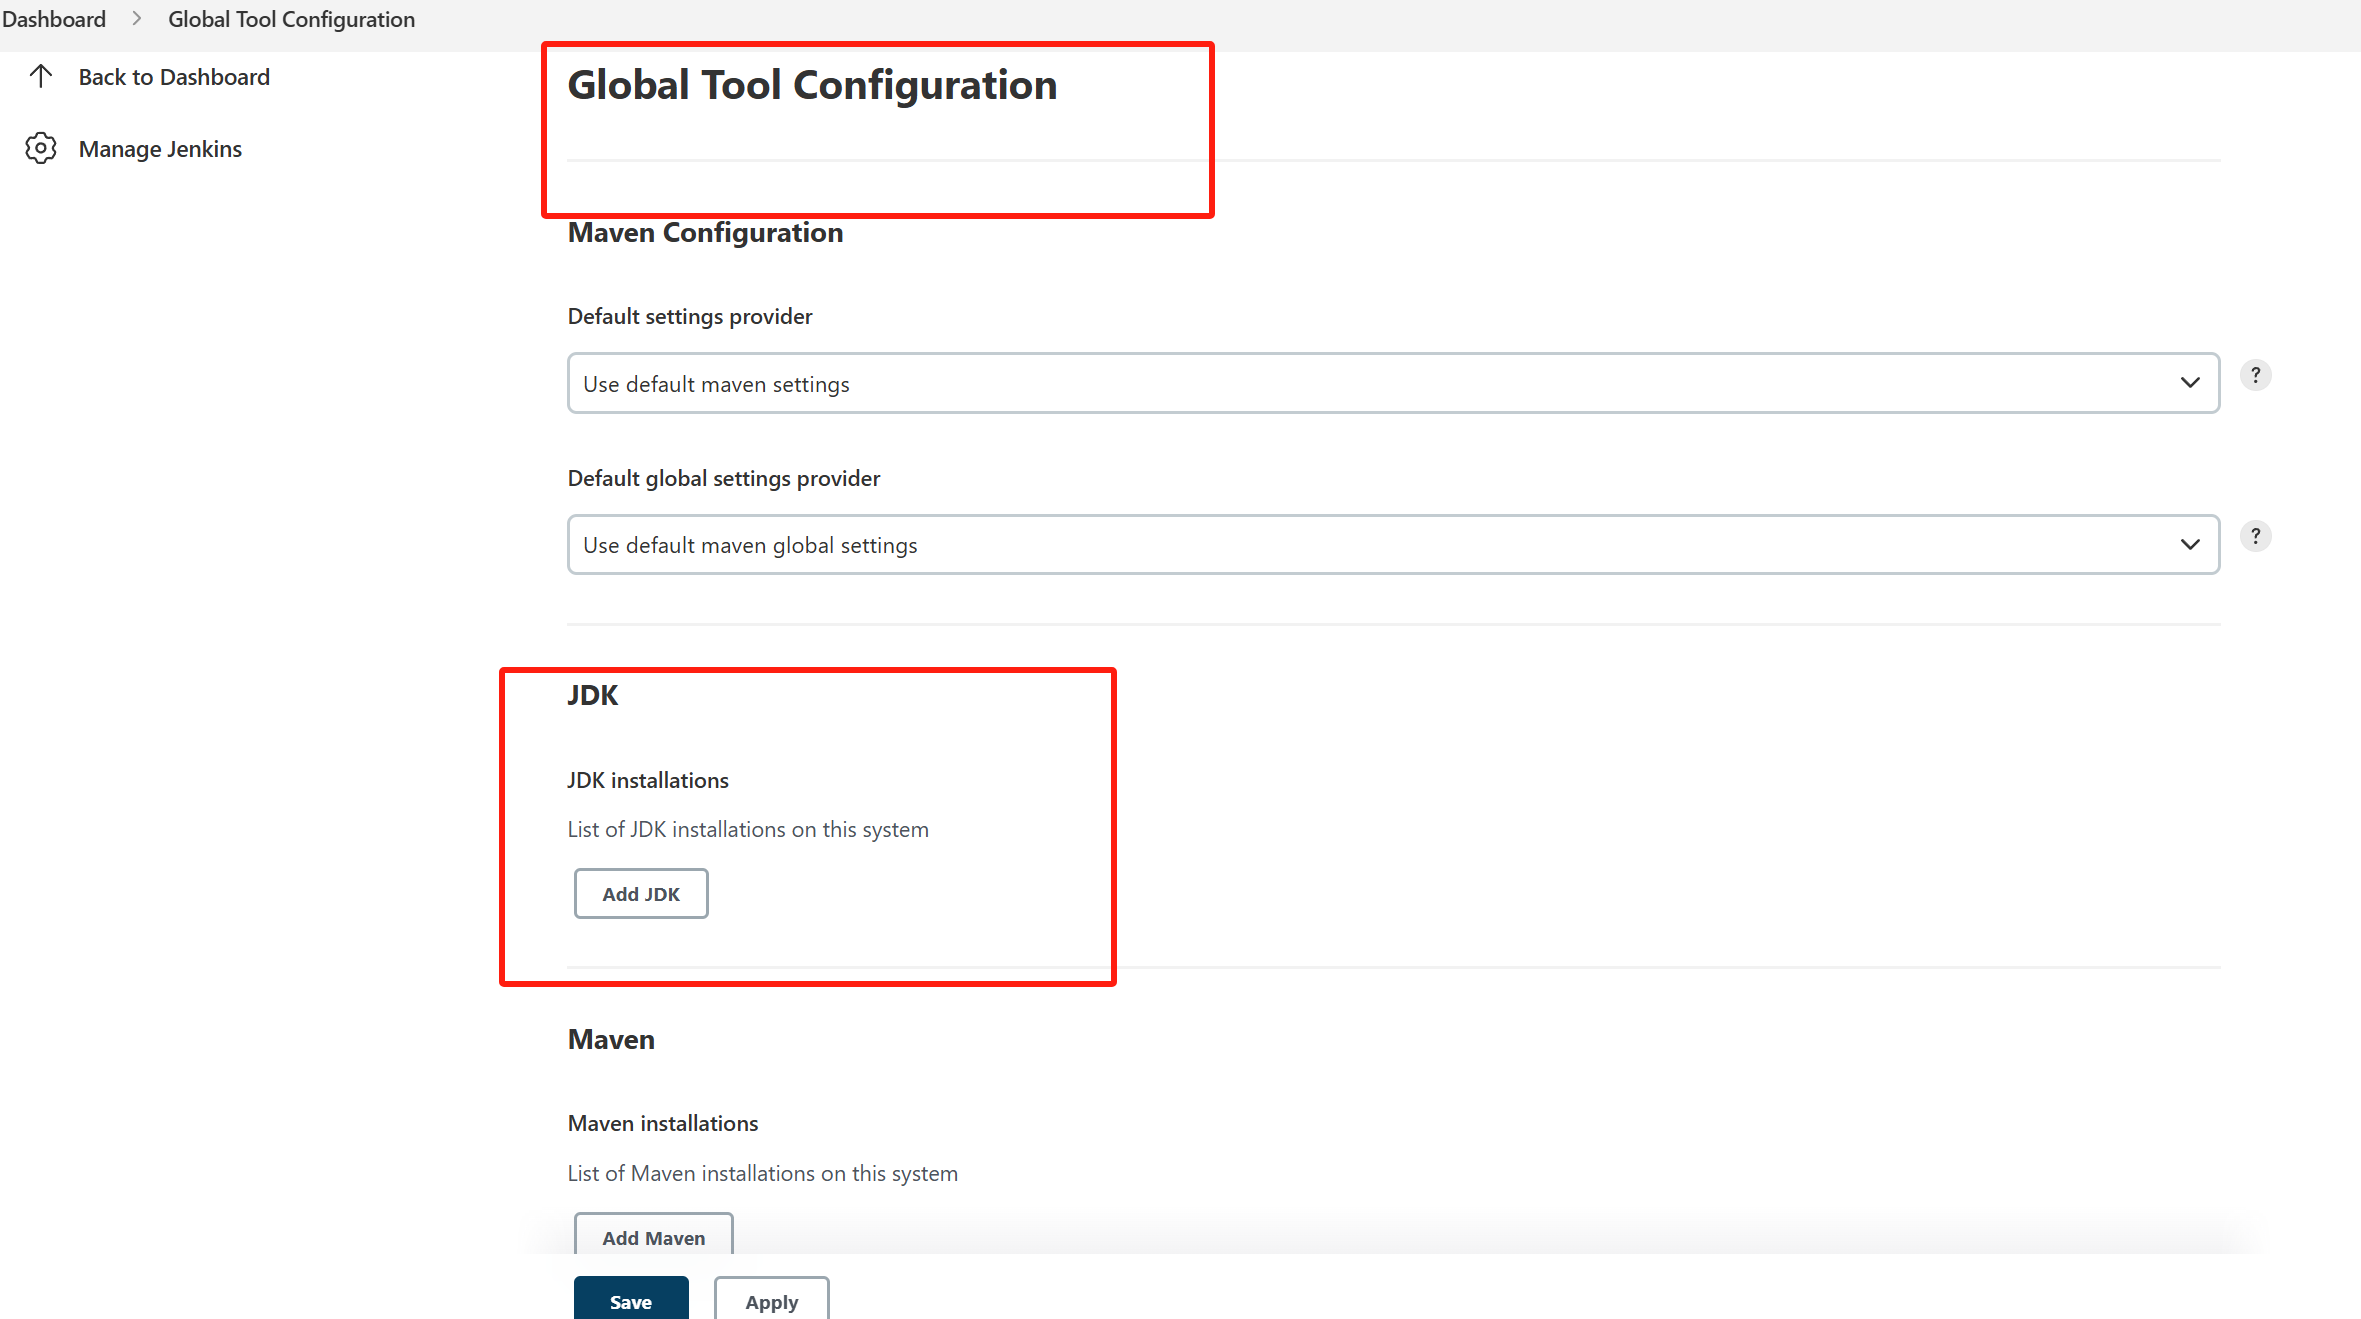The height and width of the screenshot is (1319, 2361).
Task: Click the JDK section heading
Action: coord(593,695)
